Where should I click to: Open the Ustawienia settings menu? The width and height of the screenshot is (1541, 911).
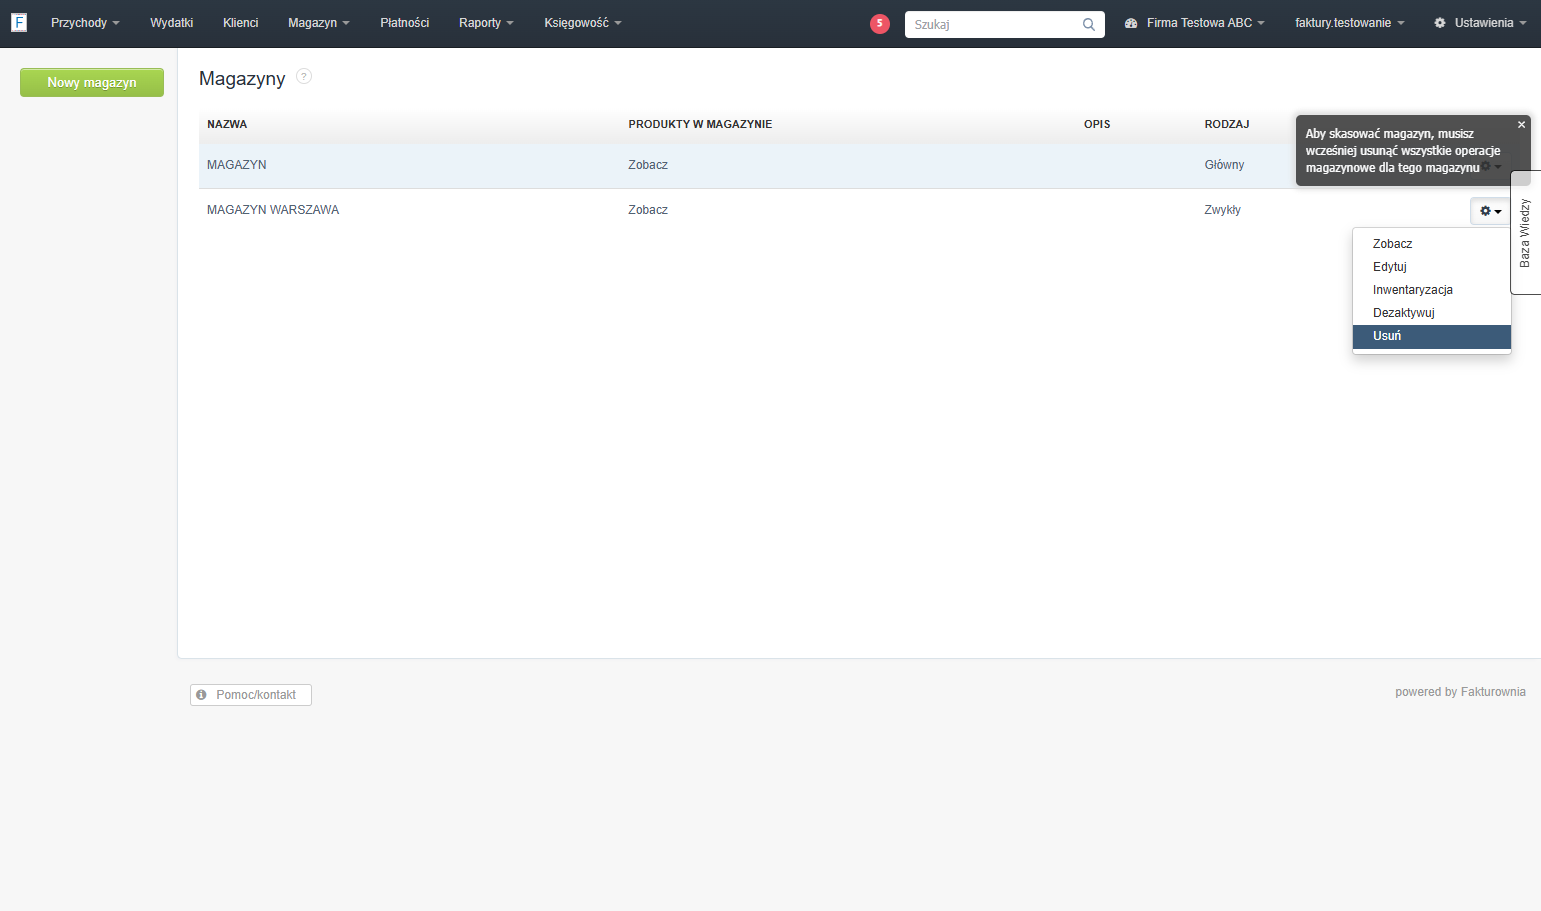[x=1480, y=23]
